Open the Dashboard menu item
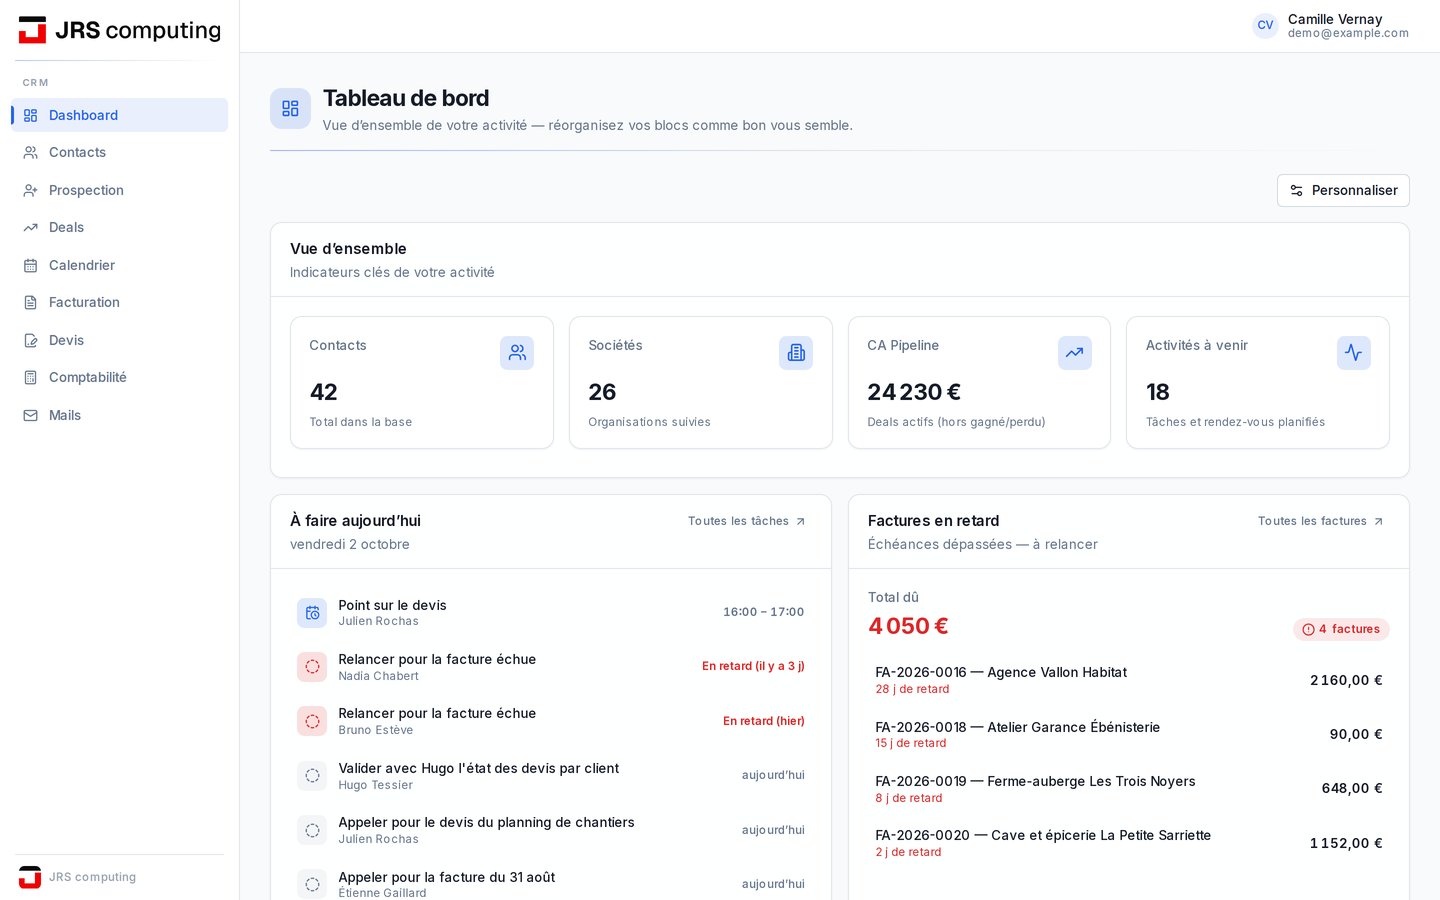This screenshot has height=900, width=1440. pos(120,115)
